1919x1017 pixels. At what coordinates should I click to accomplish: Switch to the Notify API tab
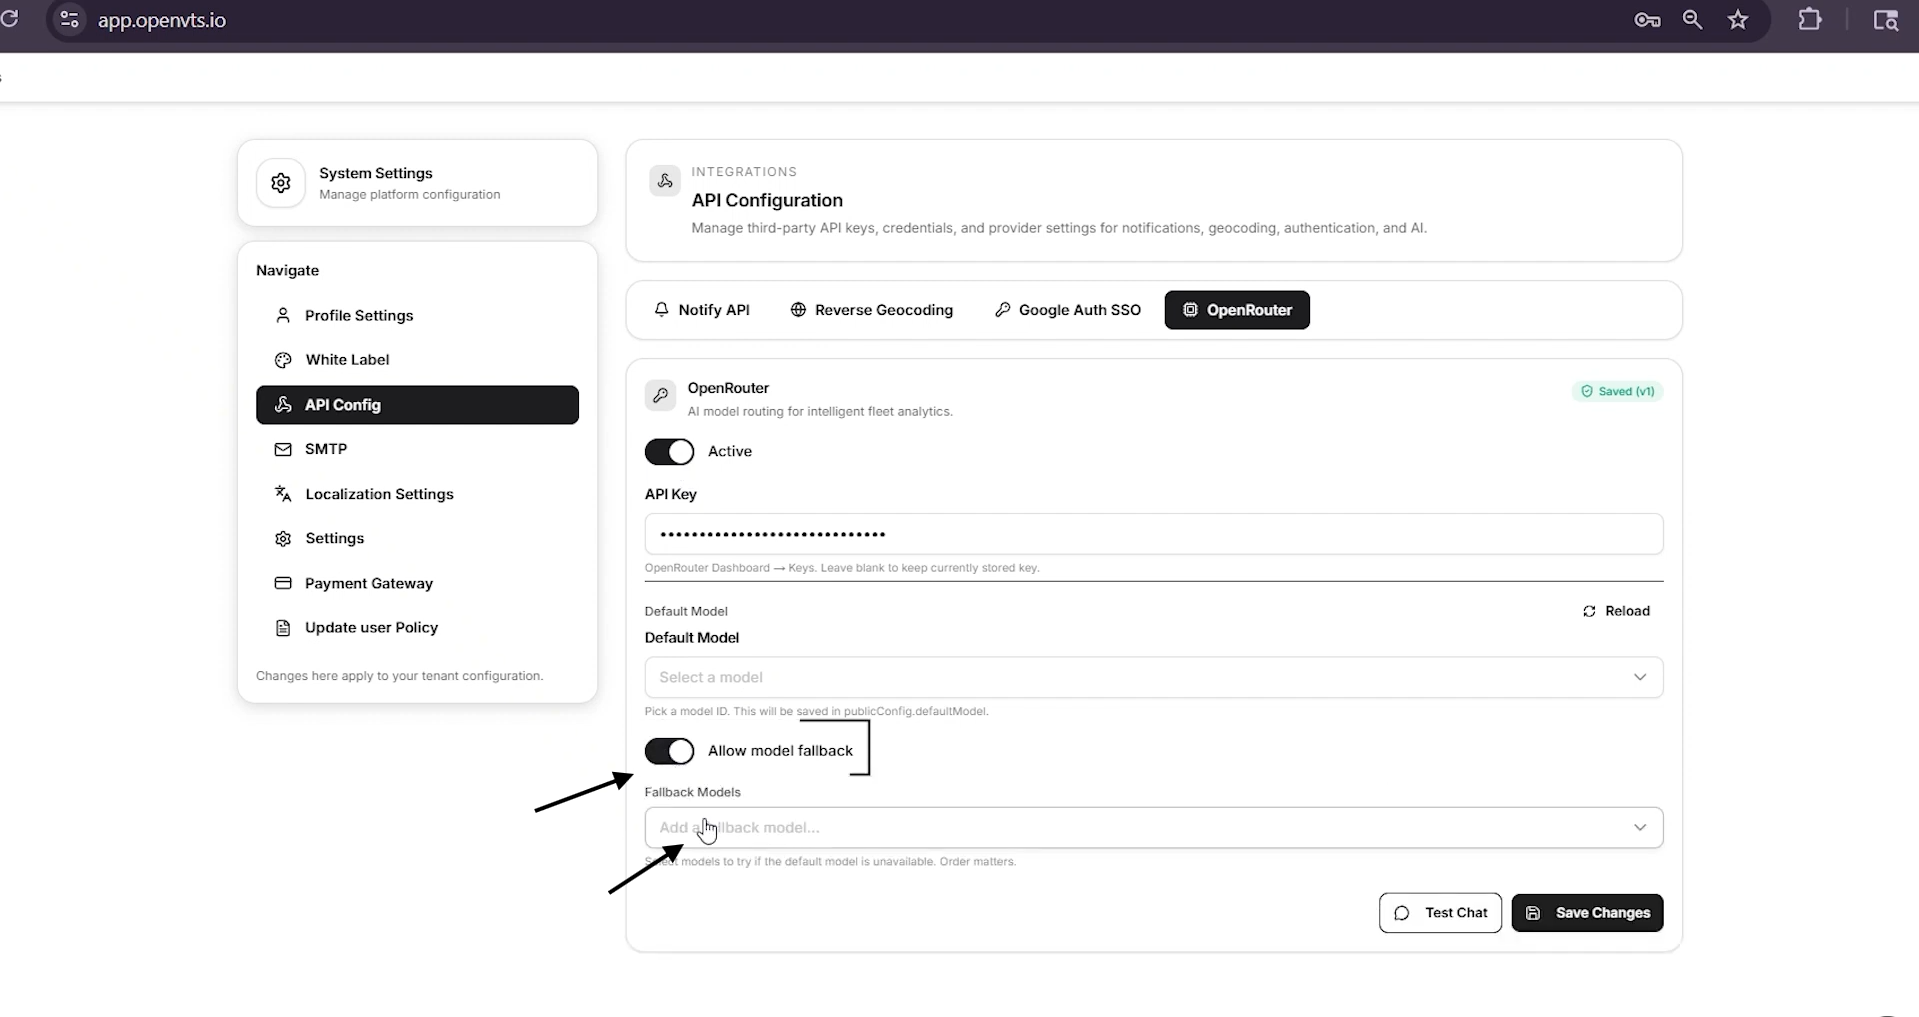tap(702, 310)
